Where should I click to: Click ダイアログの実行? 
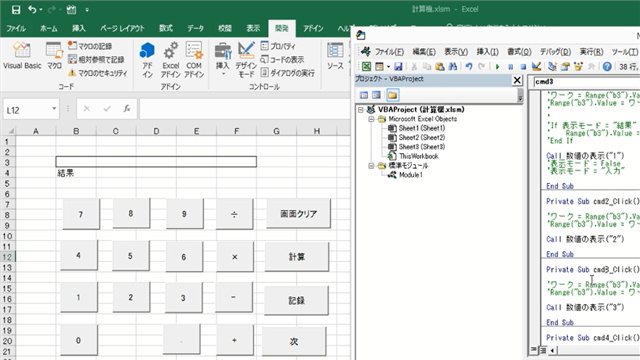pos(287,73)
